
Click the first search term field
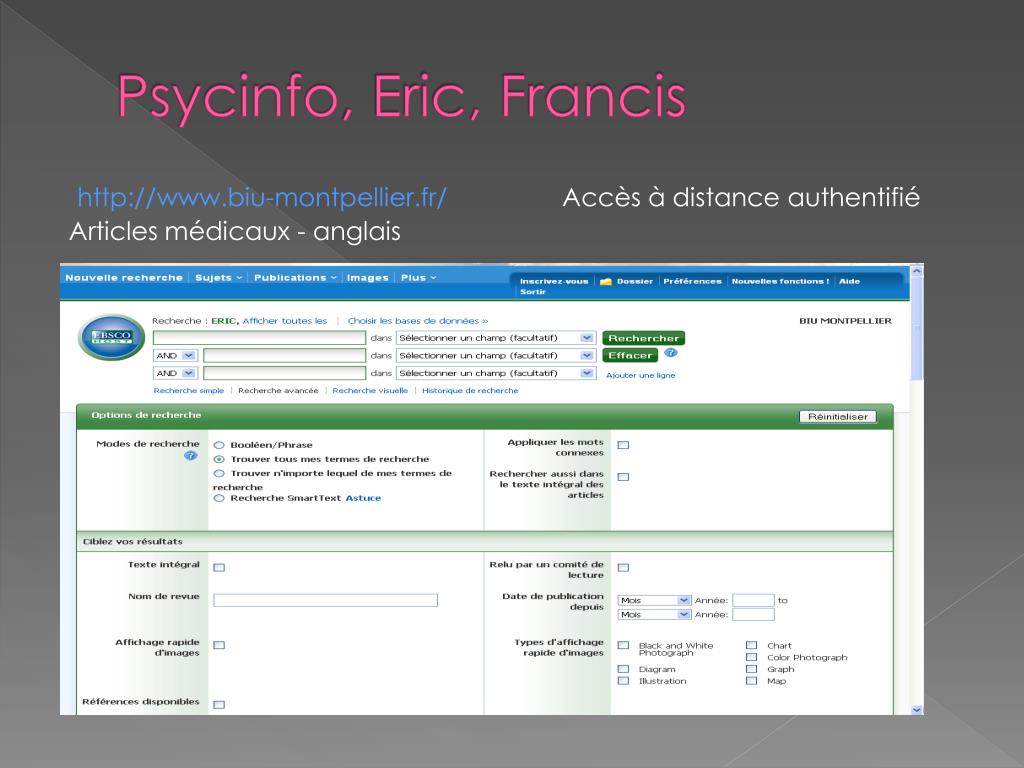click(x=259, y=338)
